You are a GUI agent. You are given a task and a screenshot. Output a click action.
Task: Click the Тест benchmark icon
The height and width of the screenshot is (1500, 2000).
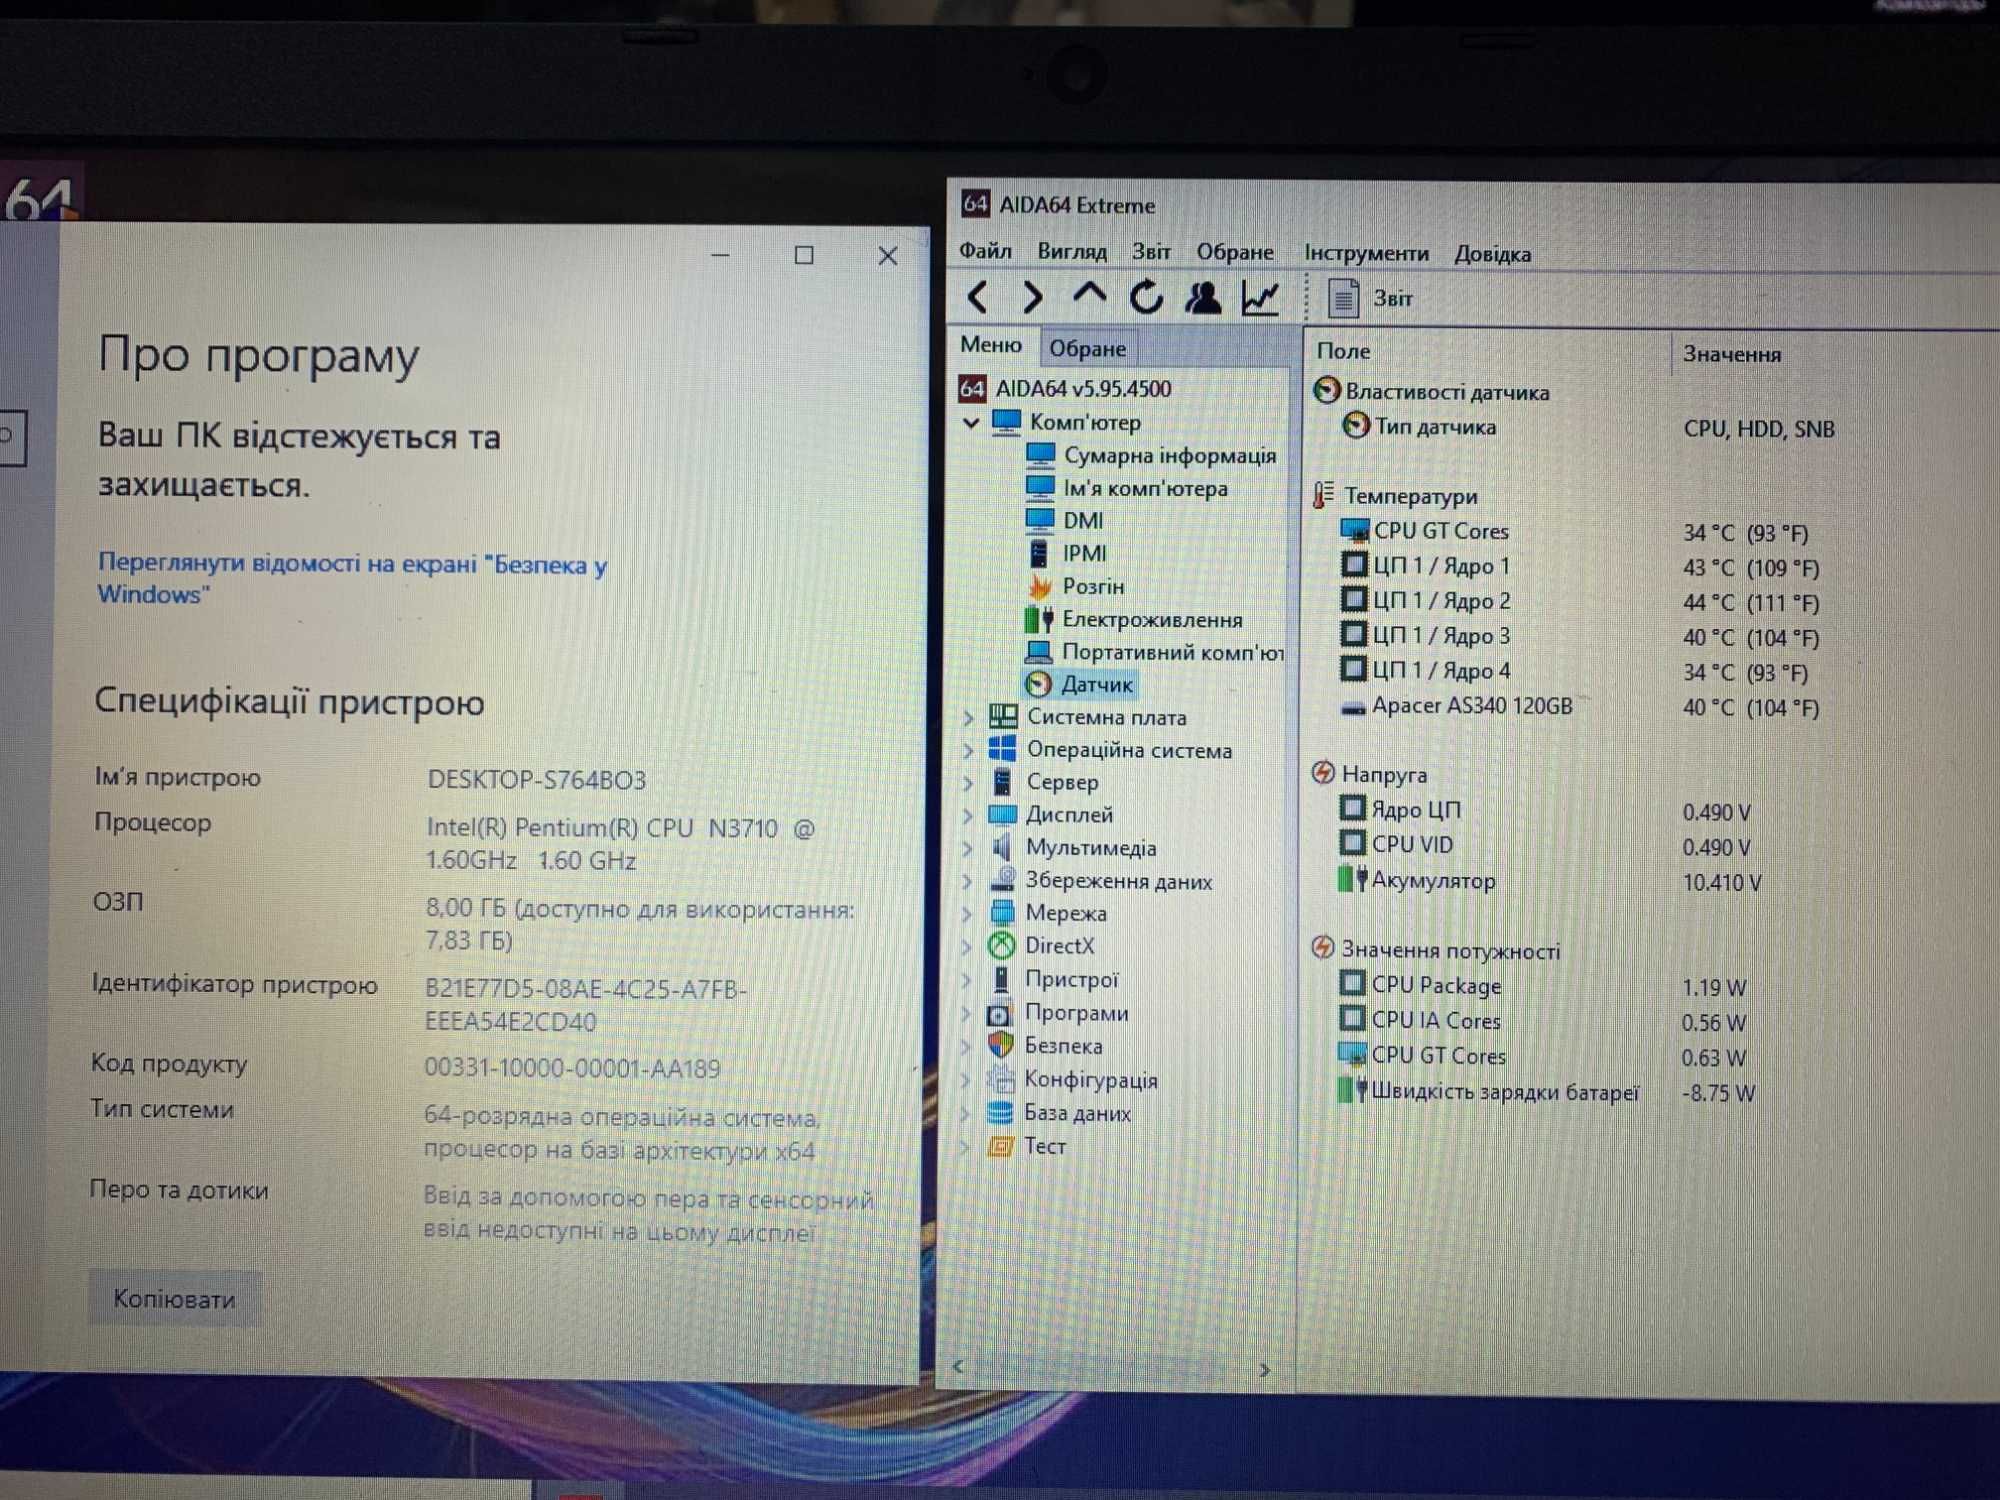(x=999, y=1146)
